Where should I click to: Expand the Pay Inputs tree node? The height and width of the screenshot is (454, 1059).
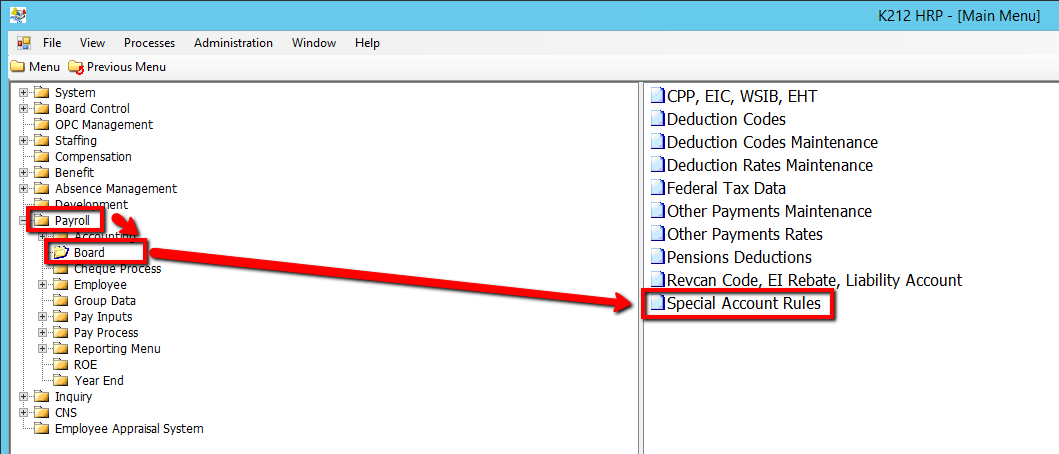tap(43, 317)
